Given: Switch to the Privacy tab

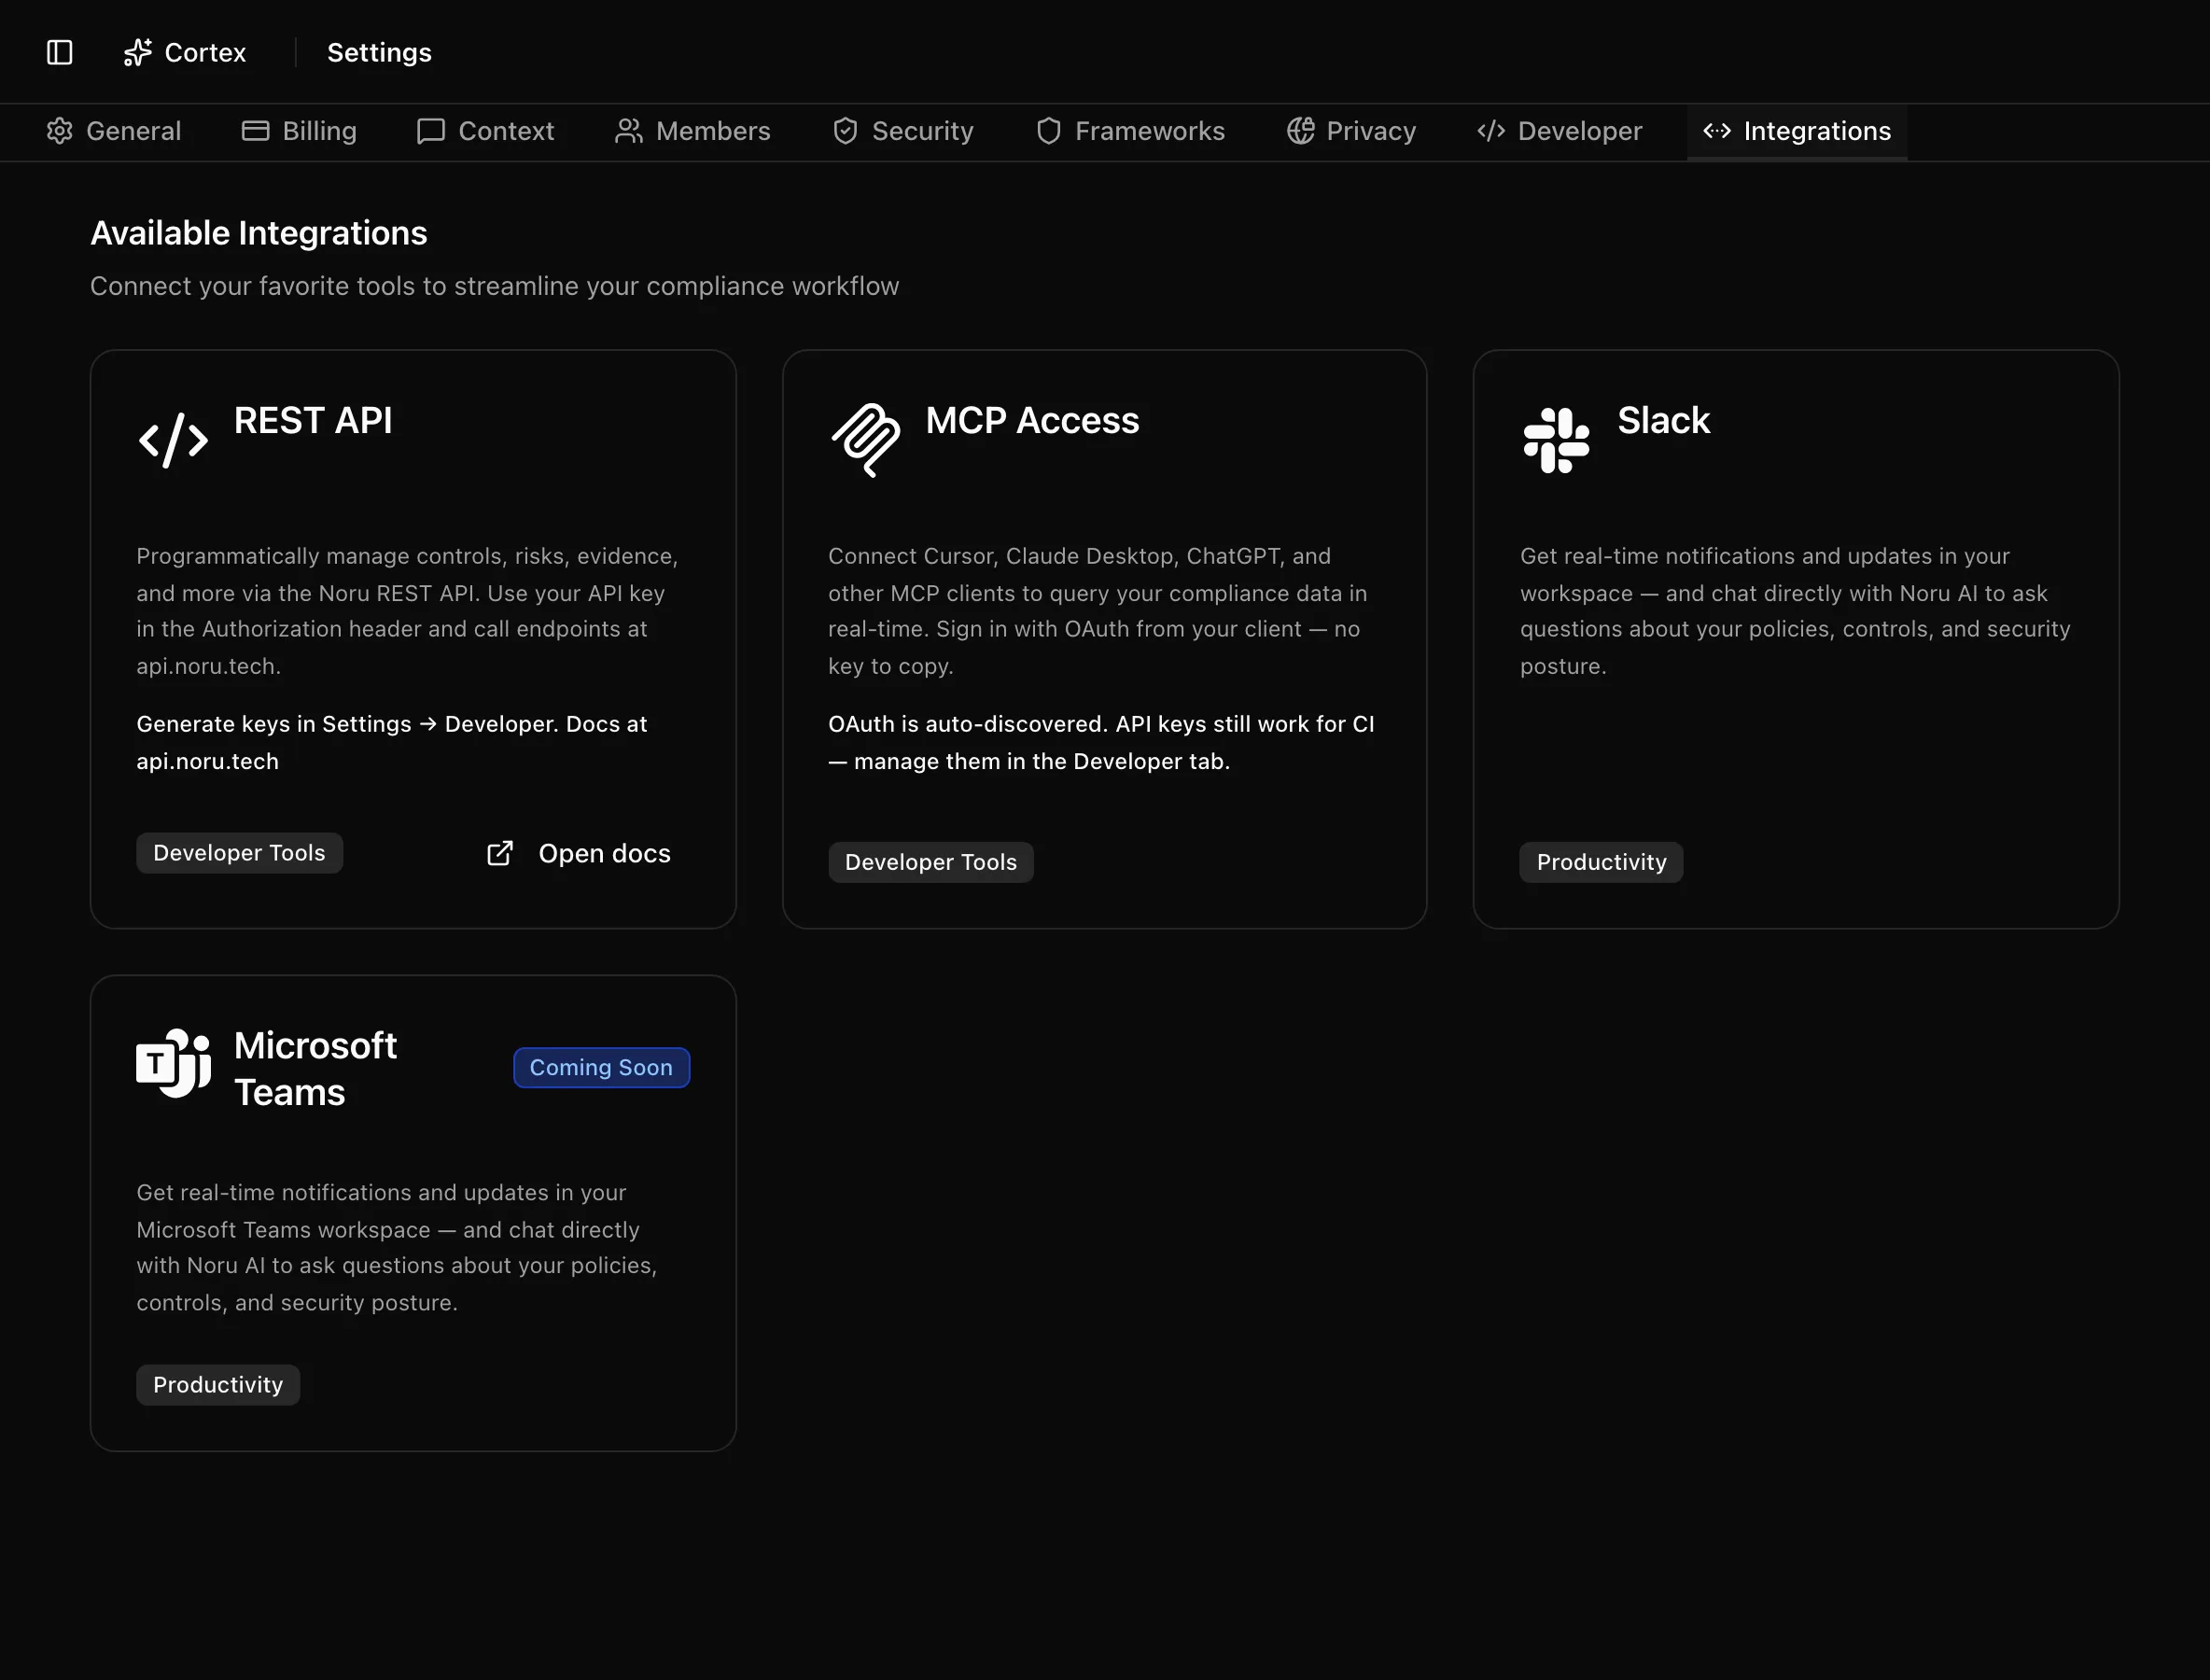Looking at the screenshot, I should point(1351,131).
